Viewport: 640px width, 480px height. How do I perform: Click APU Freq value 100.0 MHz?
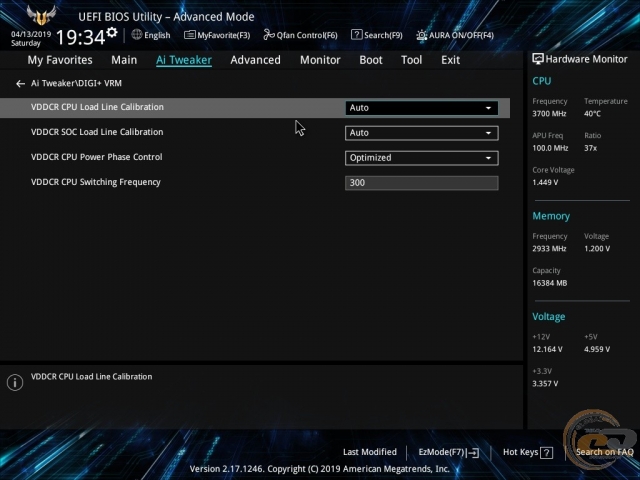(x=550, y=148)
